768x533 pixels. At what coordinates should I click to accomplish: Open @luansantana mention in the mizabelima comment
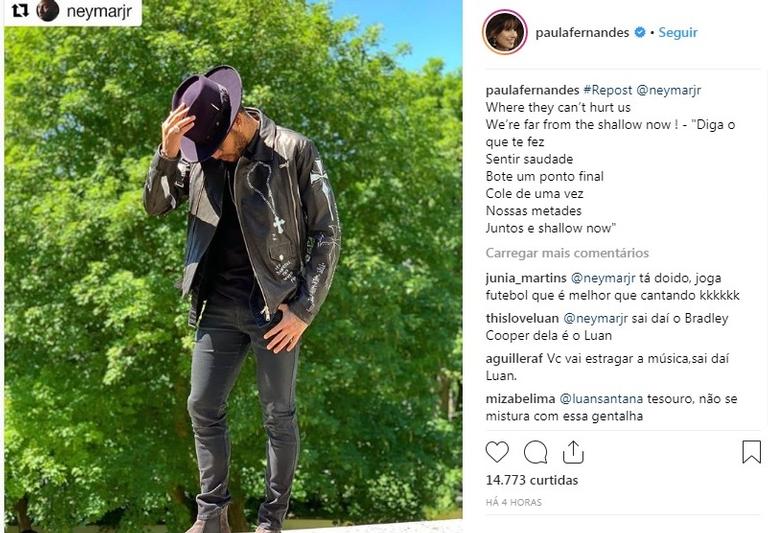[x=601, y=399]
